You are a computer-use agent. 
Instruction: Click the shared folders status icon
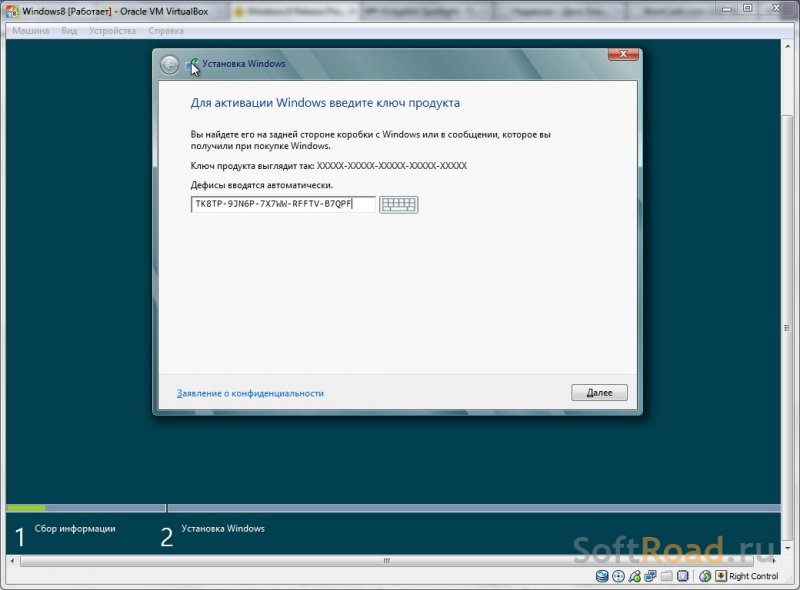click(667, 576)
